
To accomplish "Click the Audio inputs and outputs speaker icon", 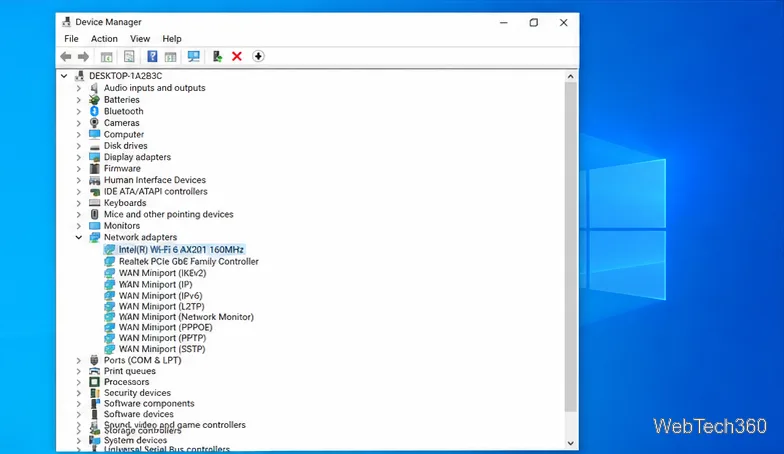I will 94,88.
